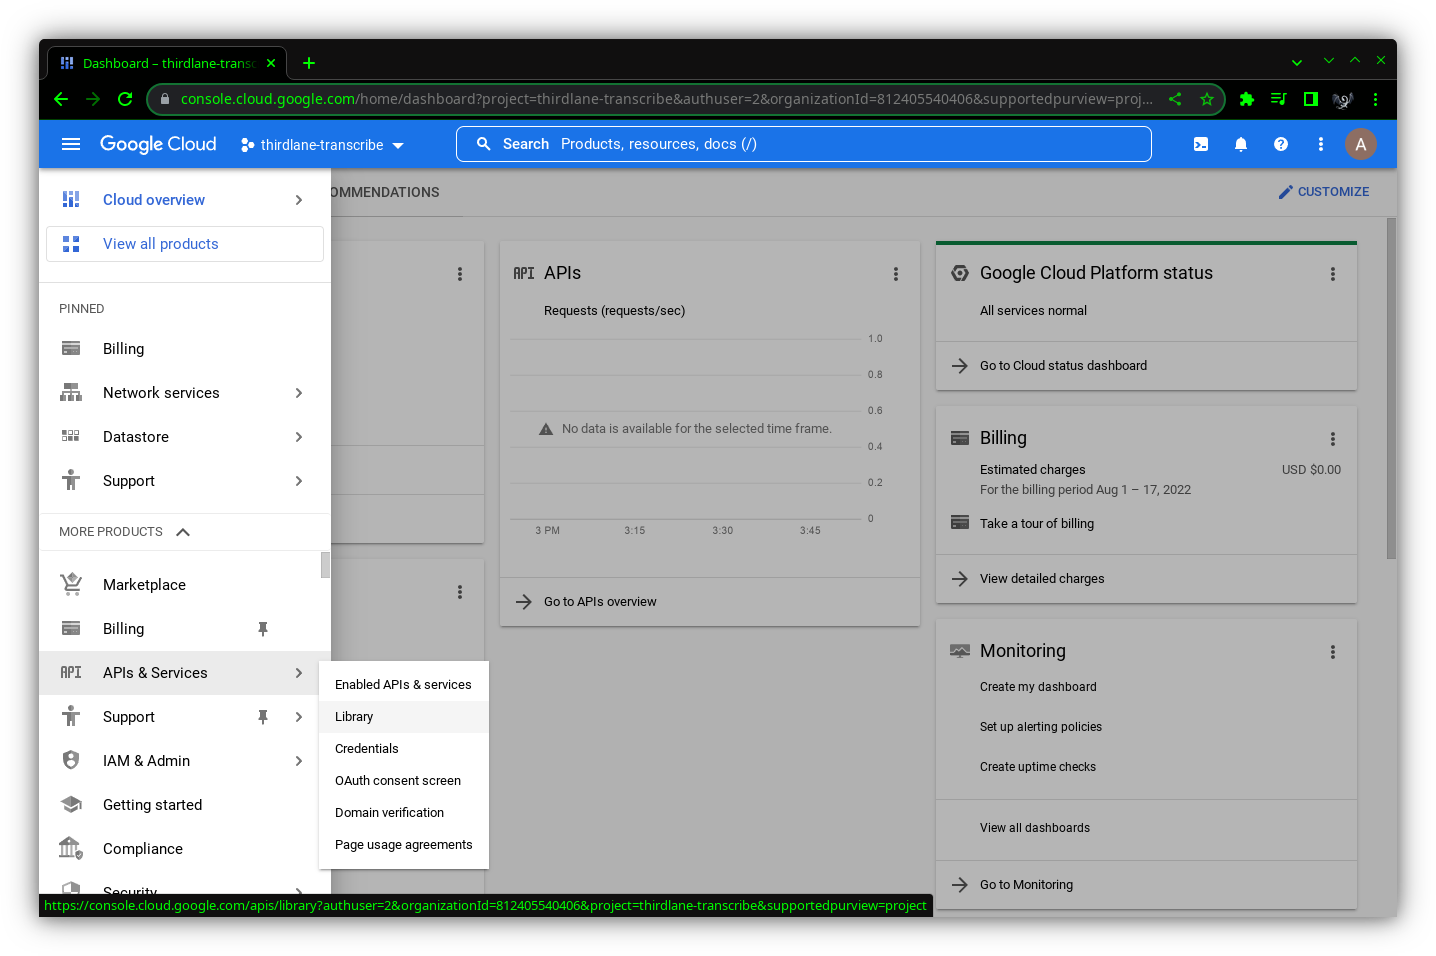The width and height of the screenshot is (1436, 956).
Task: Click View all dashboards link
Action: (x=1035, y=828)
